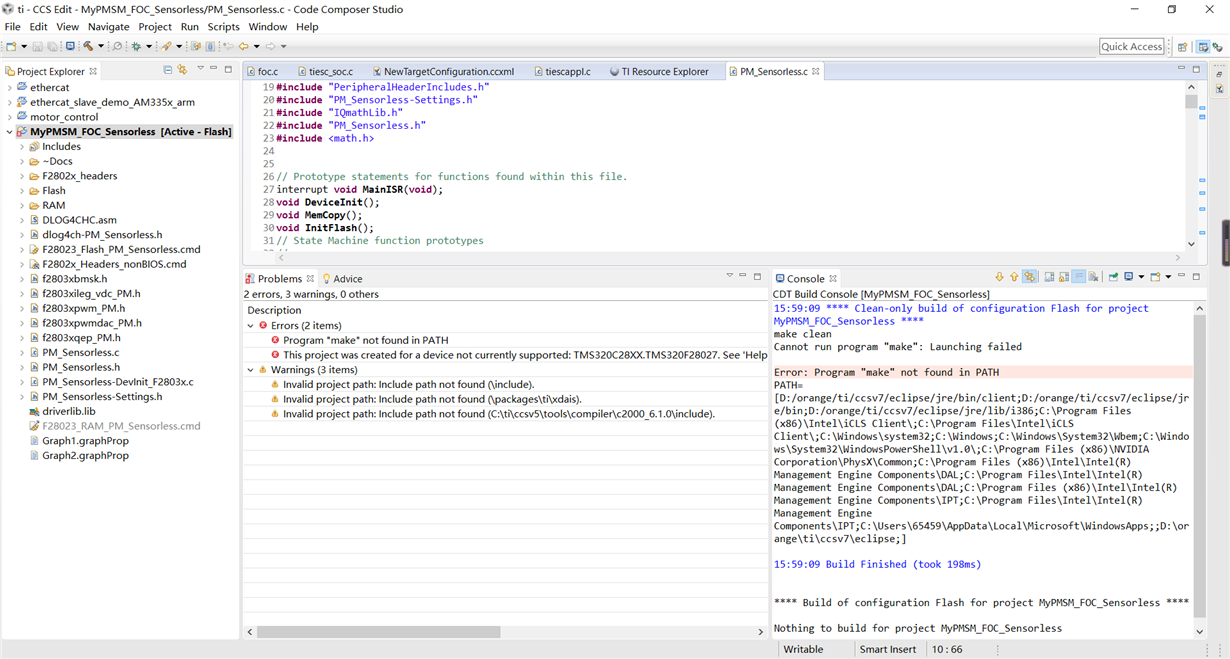The width and height of the screenshot is (1230, 659).
Task: Open the Advice tab
Action: (347, 279)
